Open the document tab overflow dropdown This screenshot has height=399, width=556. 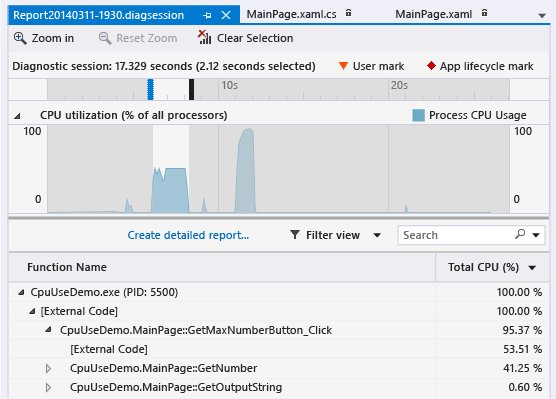(542, 16)
